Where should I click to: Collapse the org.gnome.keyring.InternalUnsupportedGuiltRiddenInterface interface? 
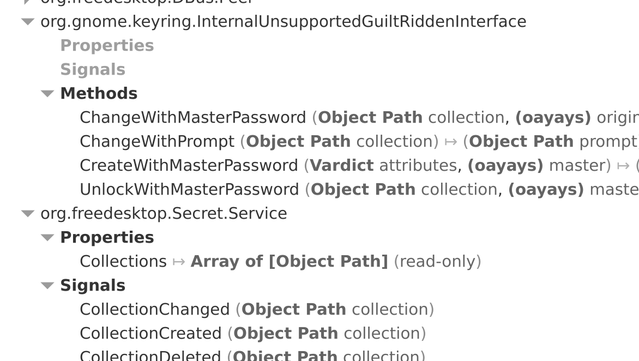tap(28, 21)
